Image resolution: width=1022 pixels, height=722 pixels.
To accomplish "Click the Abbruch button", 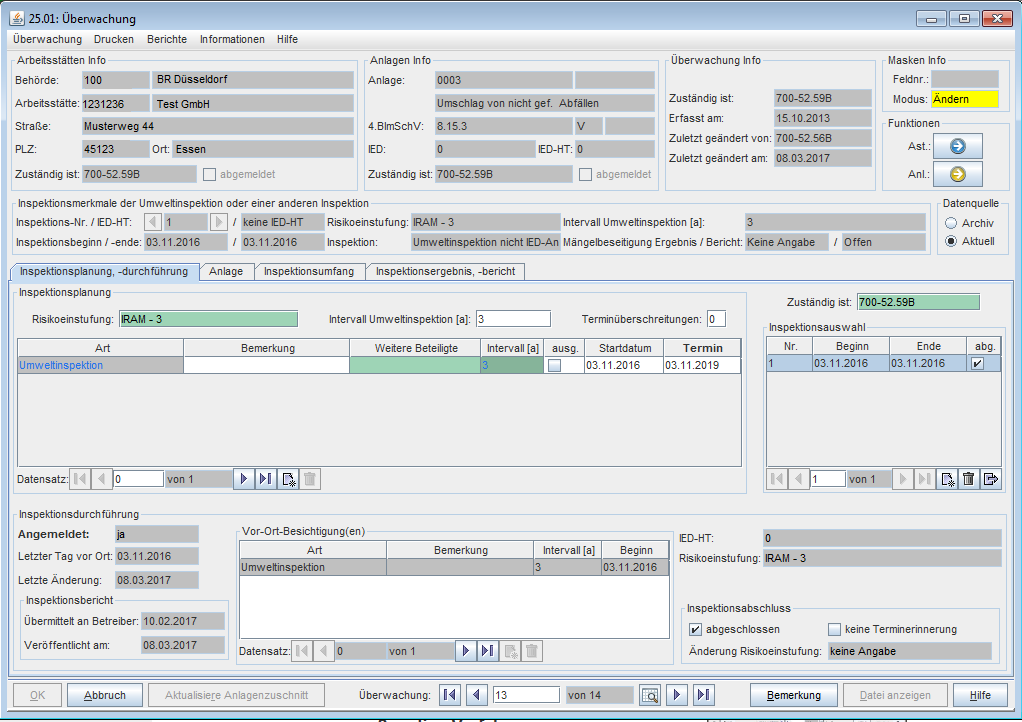I will click(x=105, y=695).
